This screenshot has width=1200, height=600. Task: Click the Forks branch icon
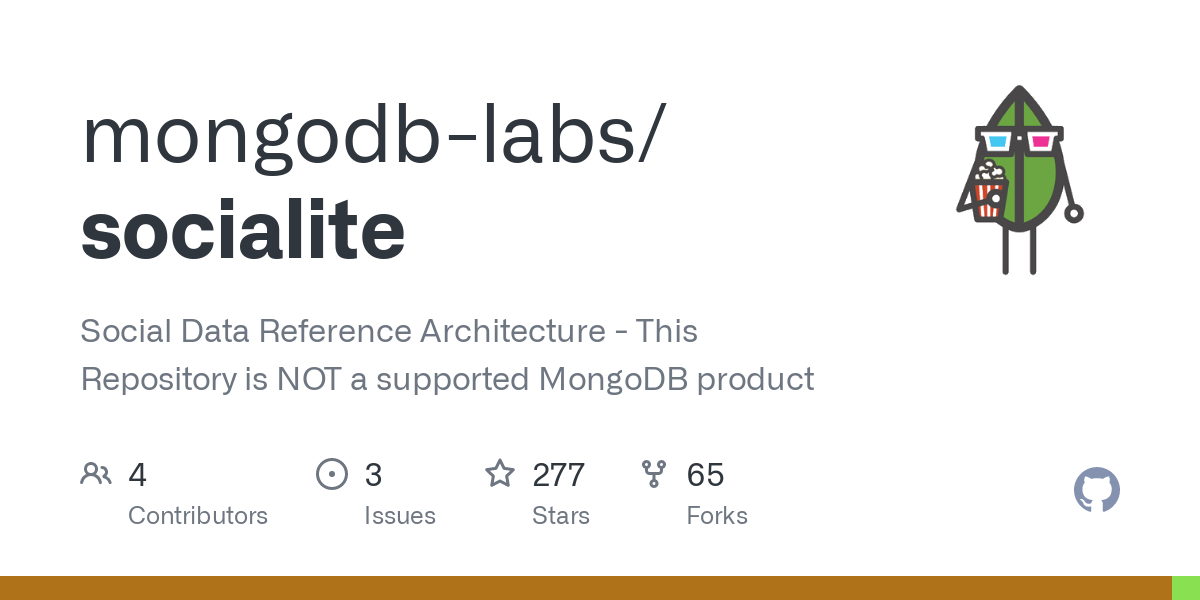654,473
